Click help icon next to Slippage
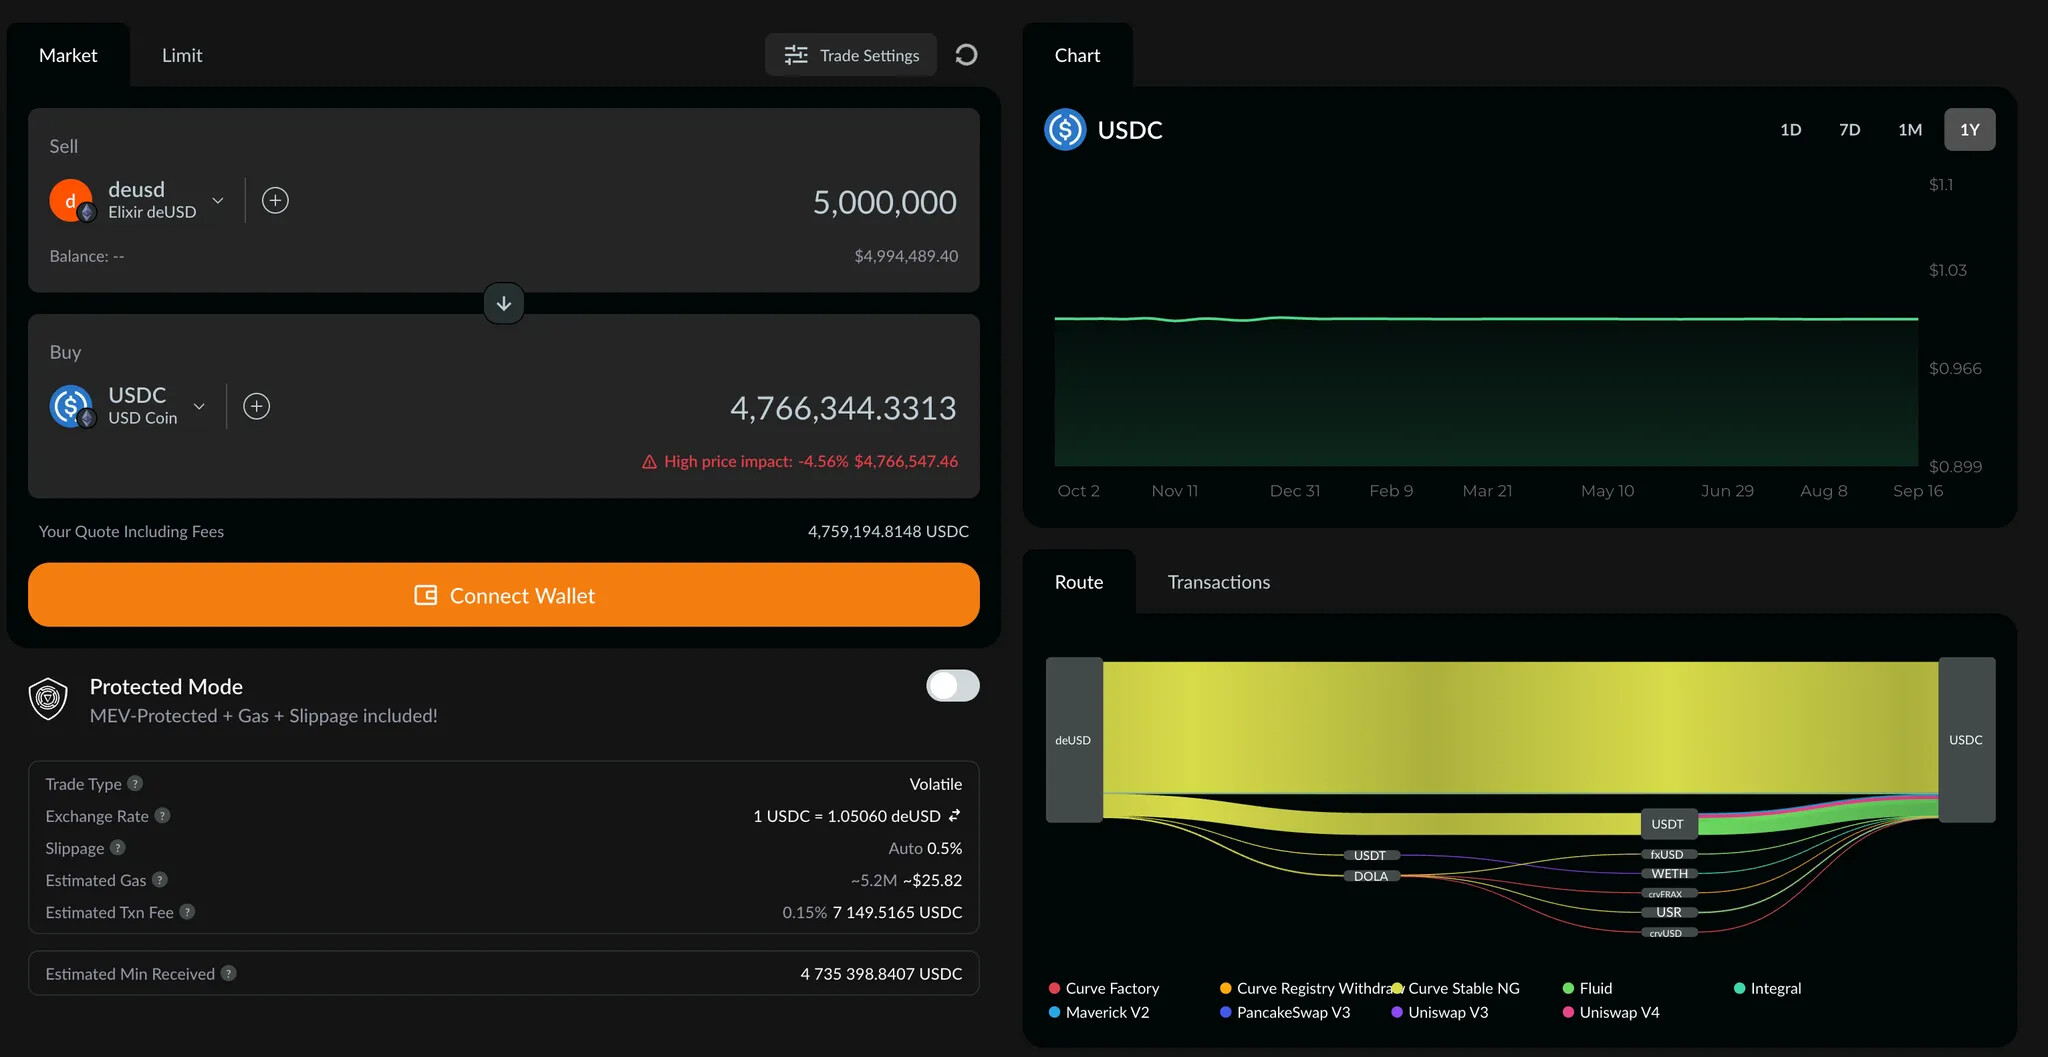The height and width of the screenshot is (1057, 2048). (x=118, y=848)
